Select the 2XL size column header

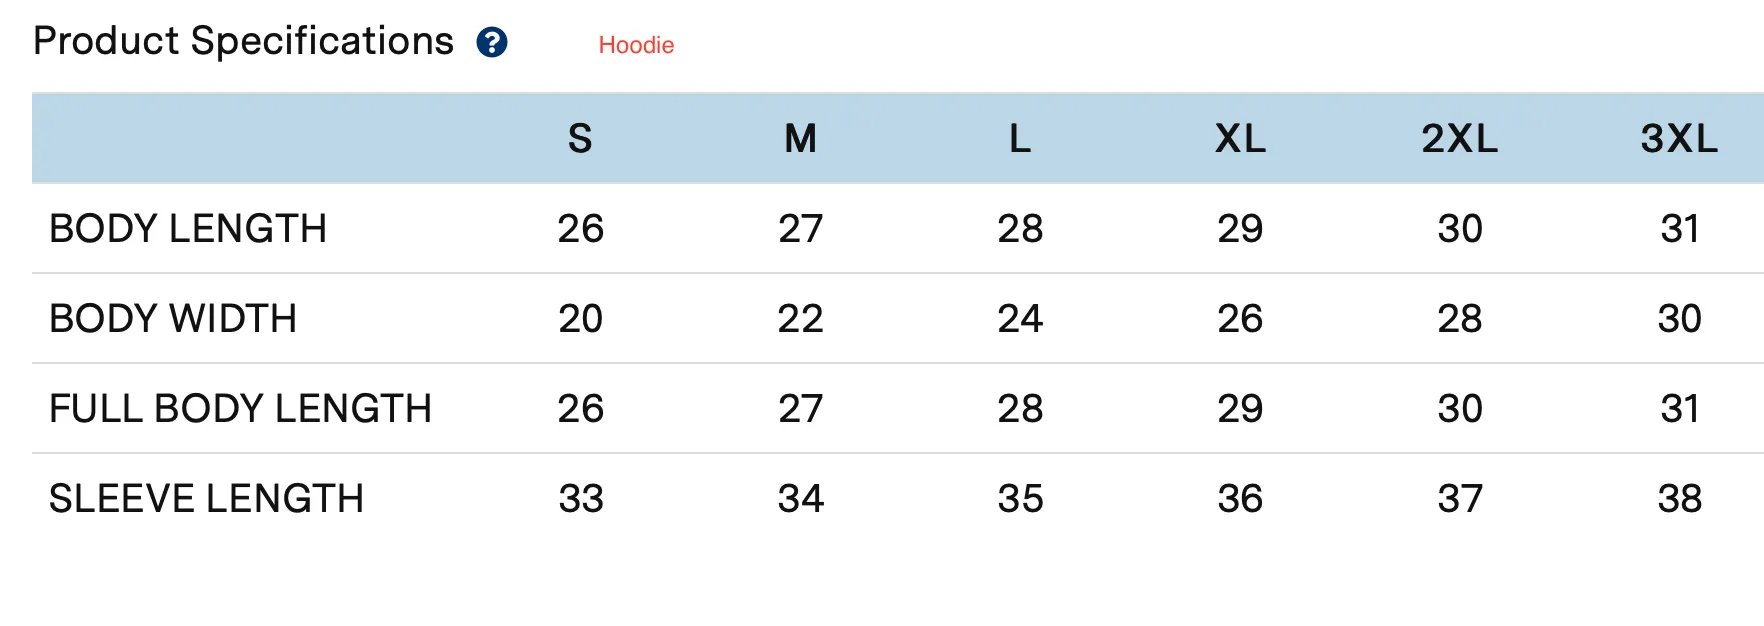pyautogui.click(x=1460, y=138)
